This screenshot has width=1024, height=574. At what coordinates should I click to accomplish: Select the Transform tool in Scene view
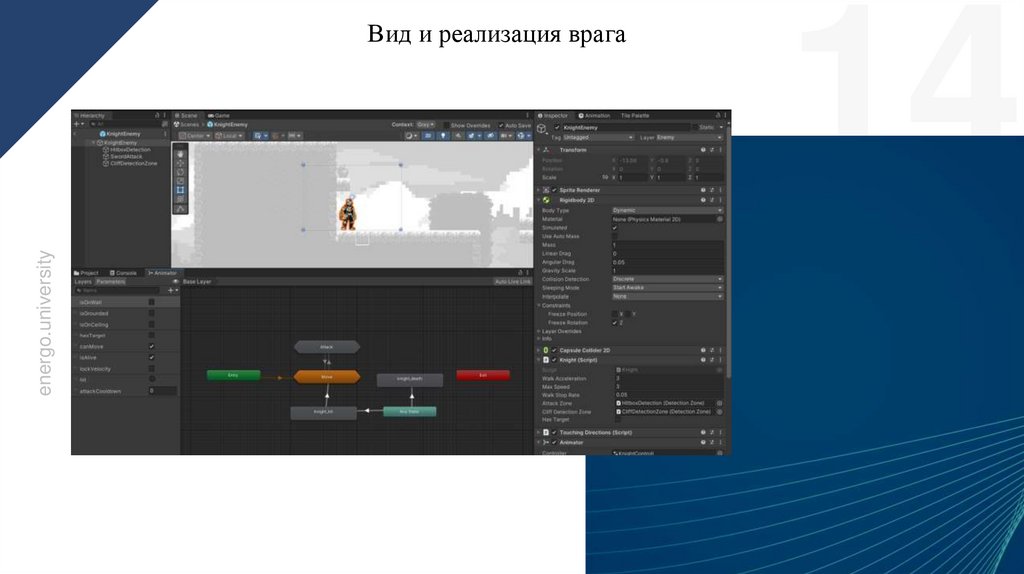[x=180, y=199]
